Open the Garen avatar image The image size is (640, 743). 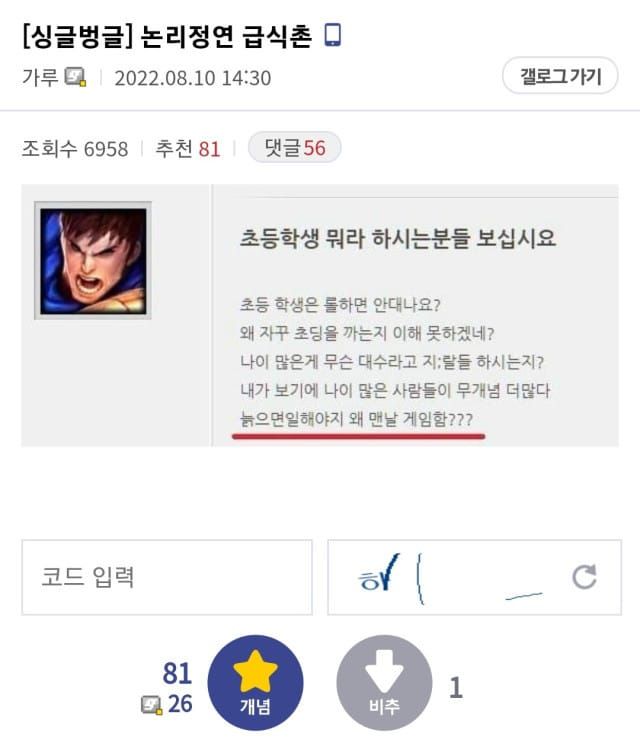coord(93,261)
